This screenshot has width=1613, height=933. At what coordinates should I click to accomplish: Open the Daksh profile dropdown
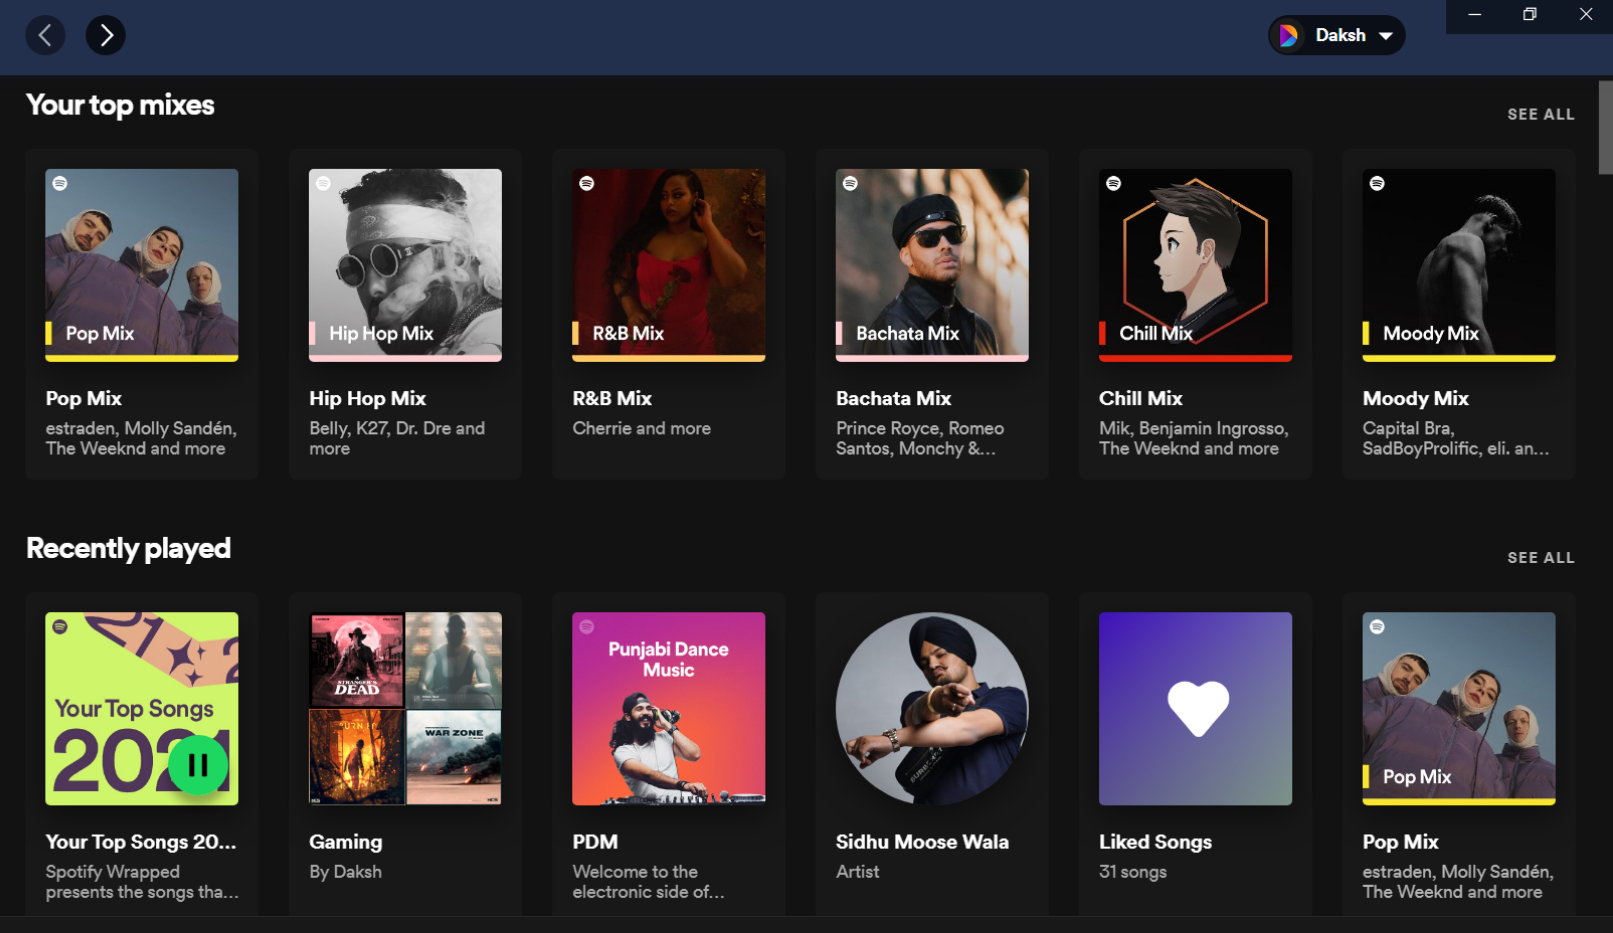pos(1336,35)
